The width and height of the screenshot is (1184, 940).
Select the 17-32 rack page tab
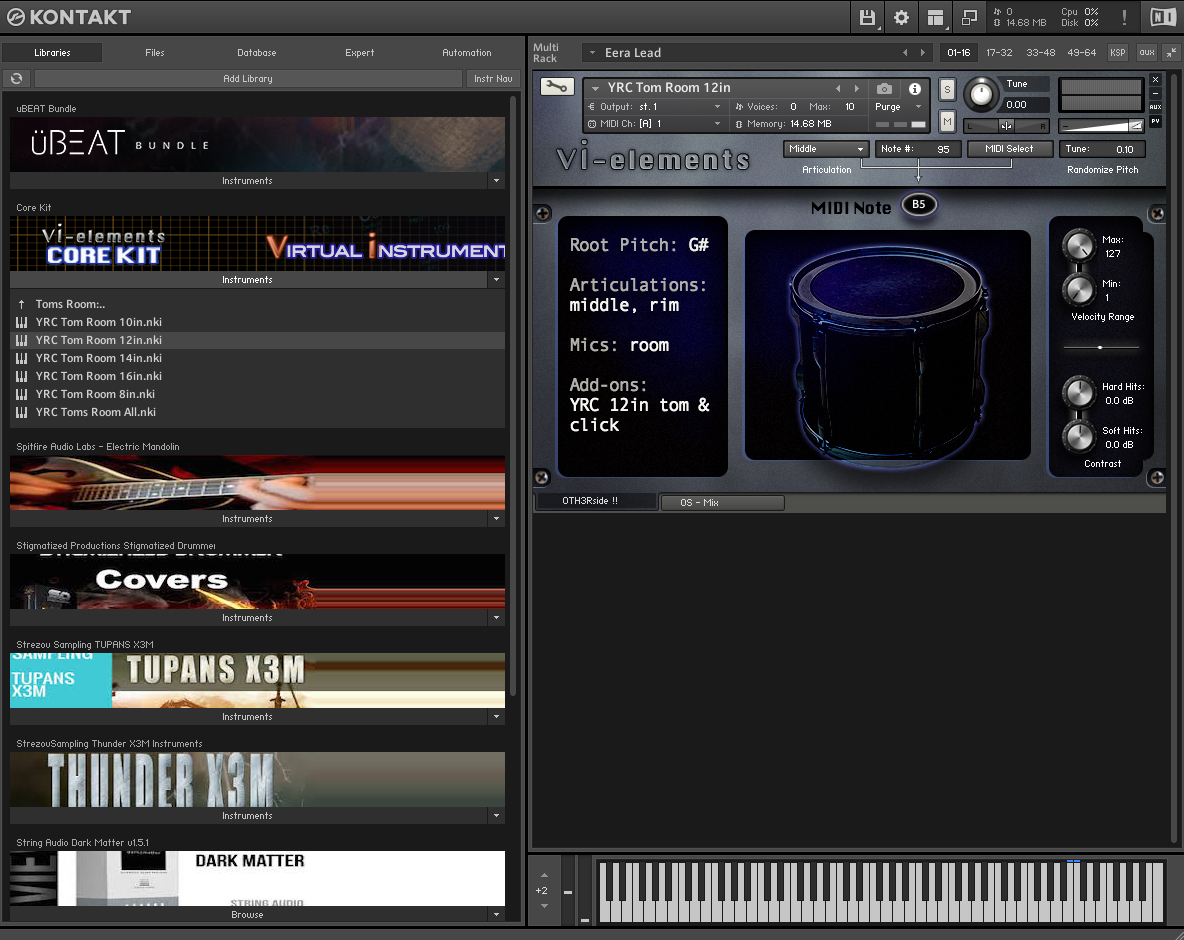(x=999, y=53)
